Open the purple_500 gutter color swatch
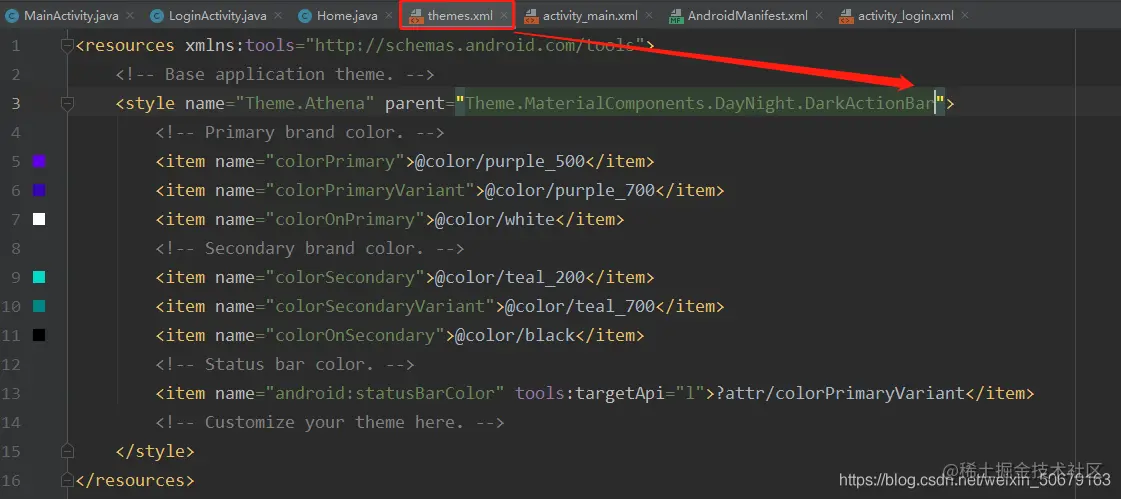The width and height of the screenshot is (1121, 499). tap(39, 162)
